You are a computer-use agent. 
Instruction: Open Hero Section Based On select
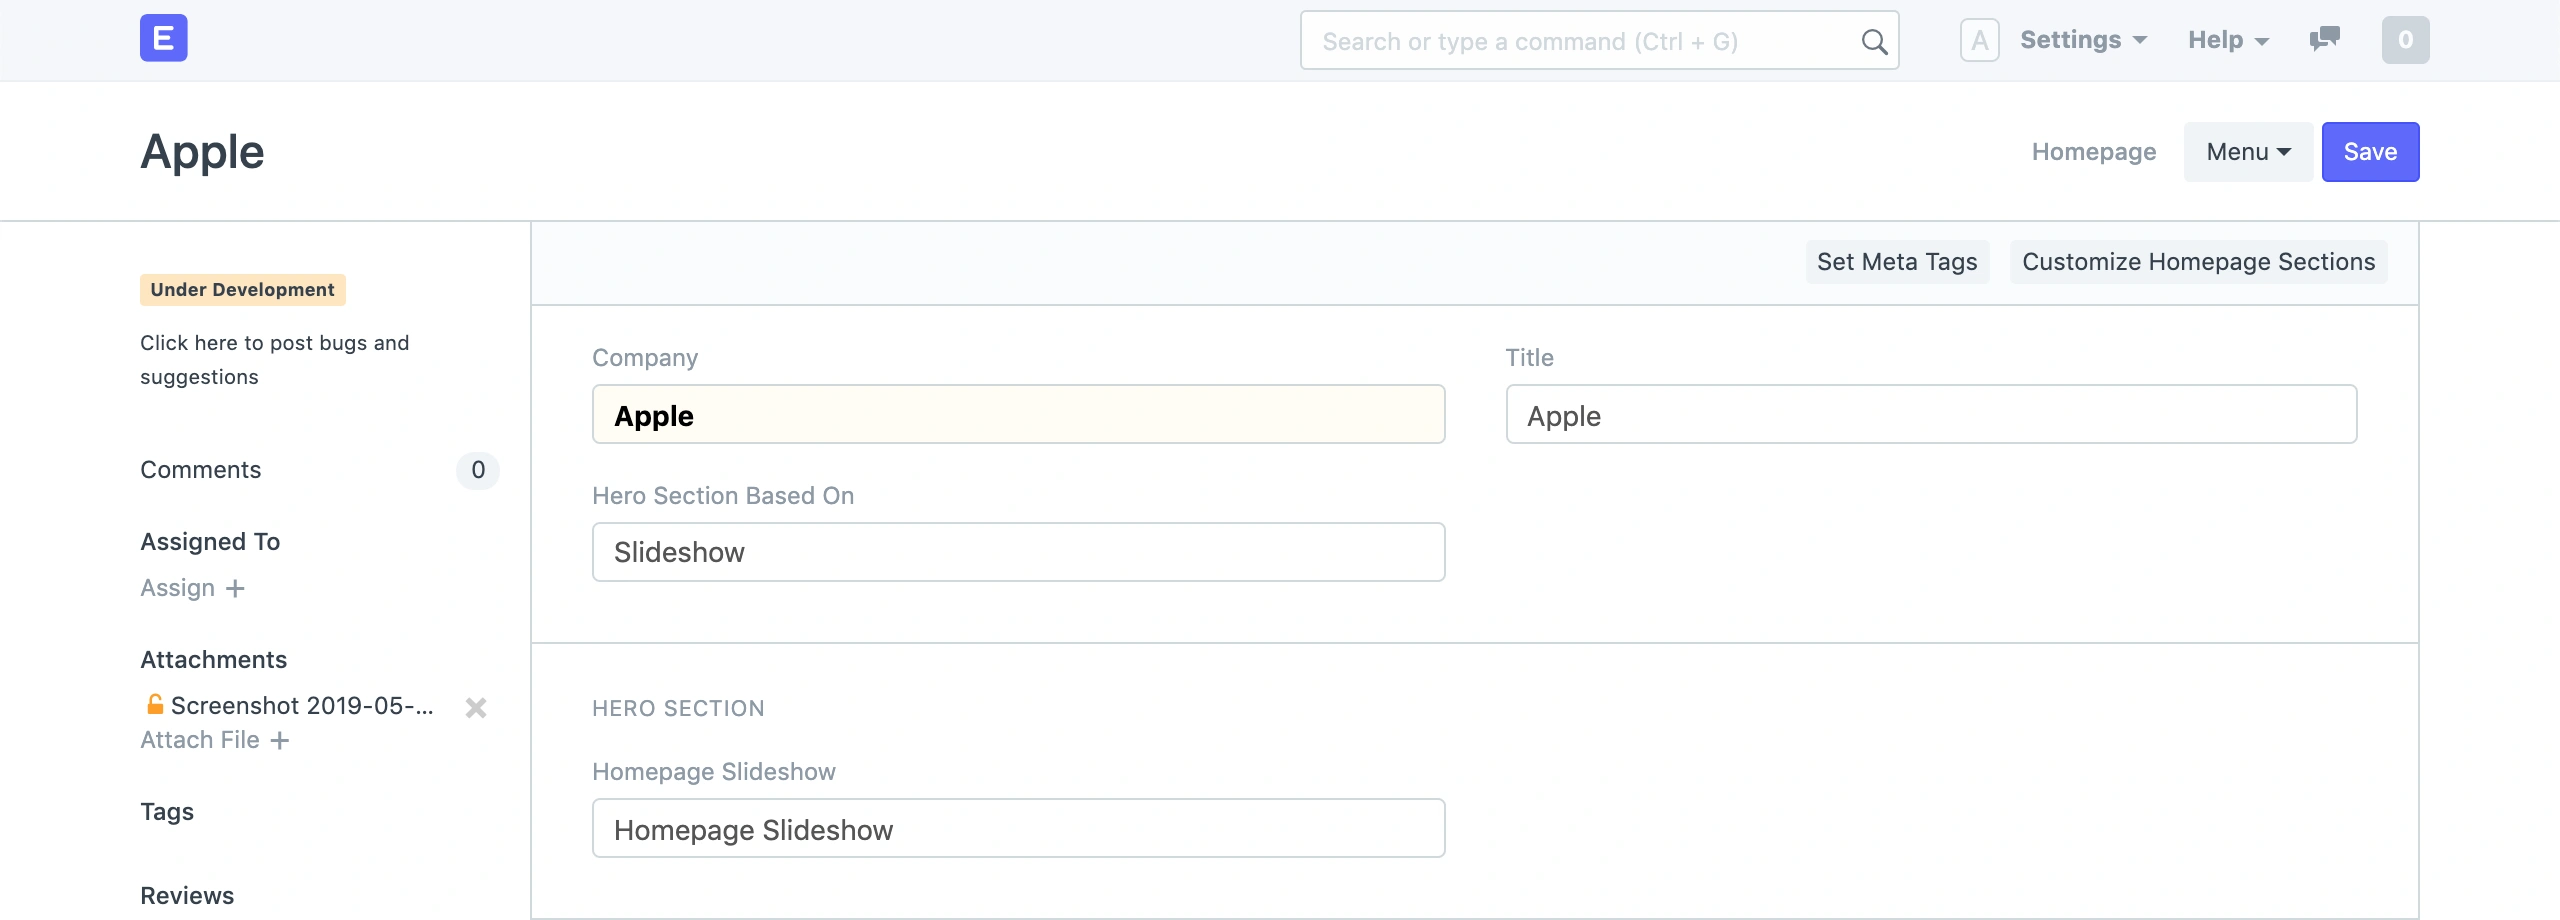pos(1018,552)
